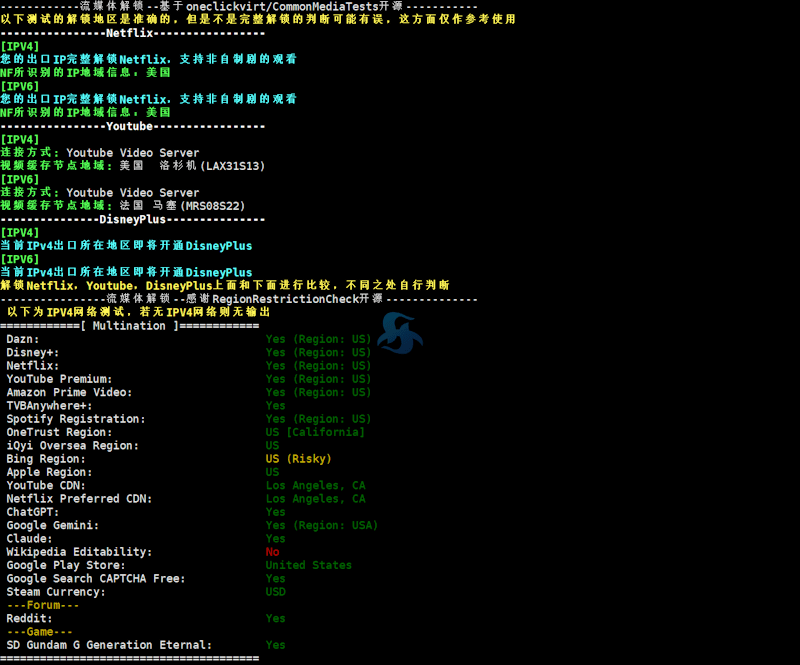
Task: Click the 'Amazon Prime Video:' row label
Action: coord(69,392)
